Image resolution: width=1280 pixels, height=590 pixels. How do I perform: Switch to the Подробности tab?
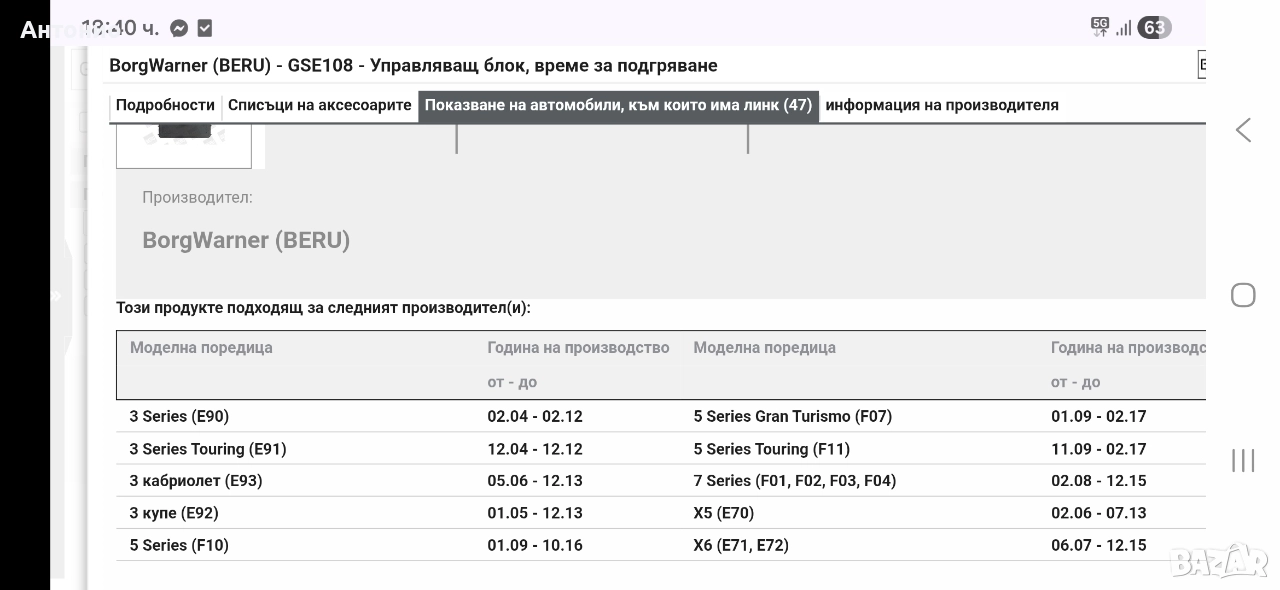pos(165,105)
